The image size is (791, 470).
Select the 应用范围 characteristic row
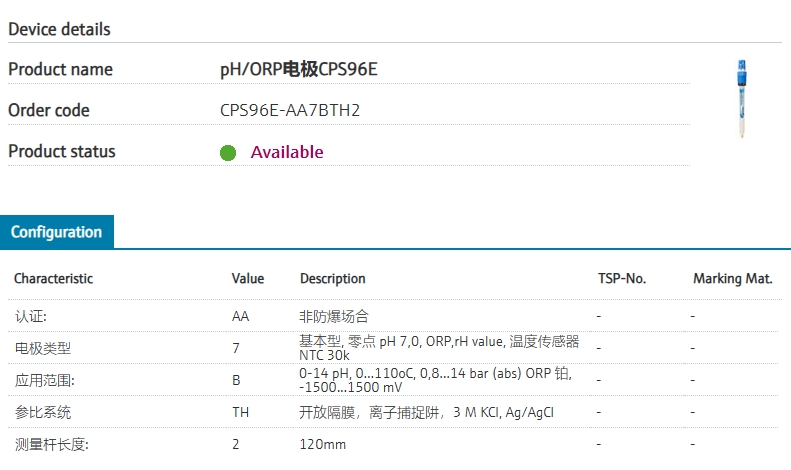coord(395,380)
